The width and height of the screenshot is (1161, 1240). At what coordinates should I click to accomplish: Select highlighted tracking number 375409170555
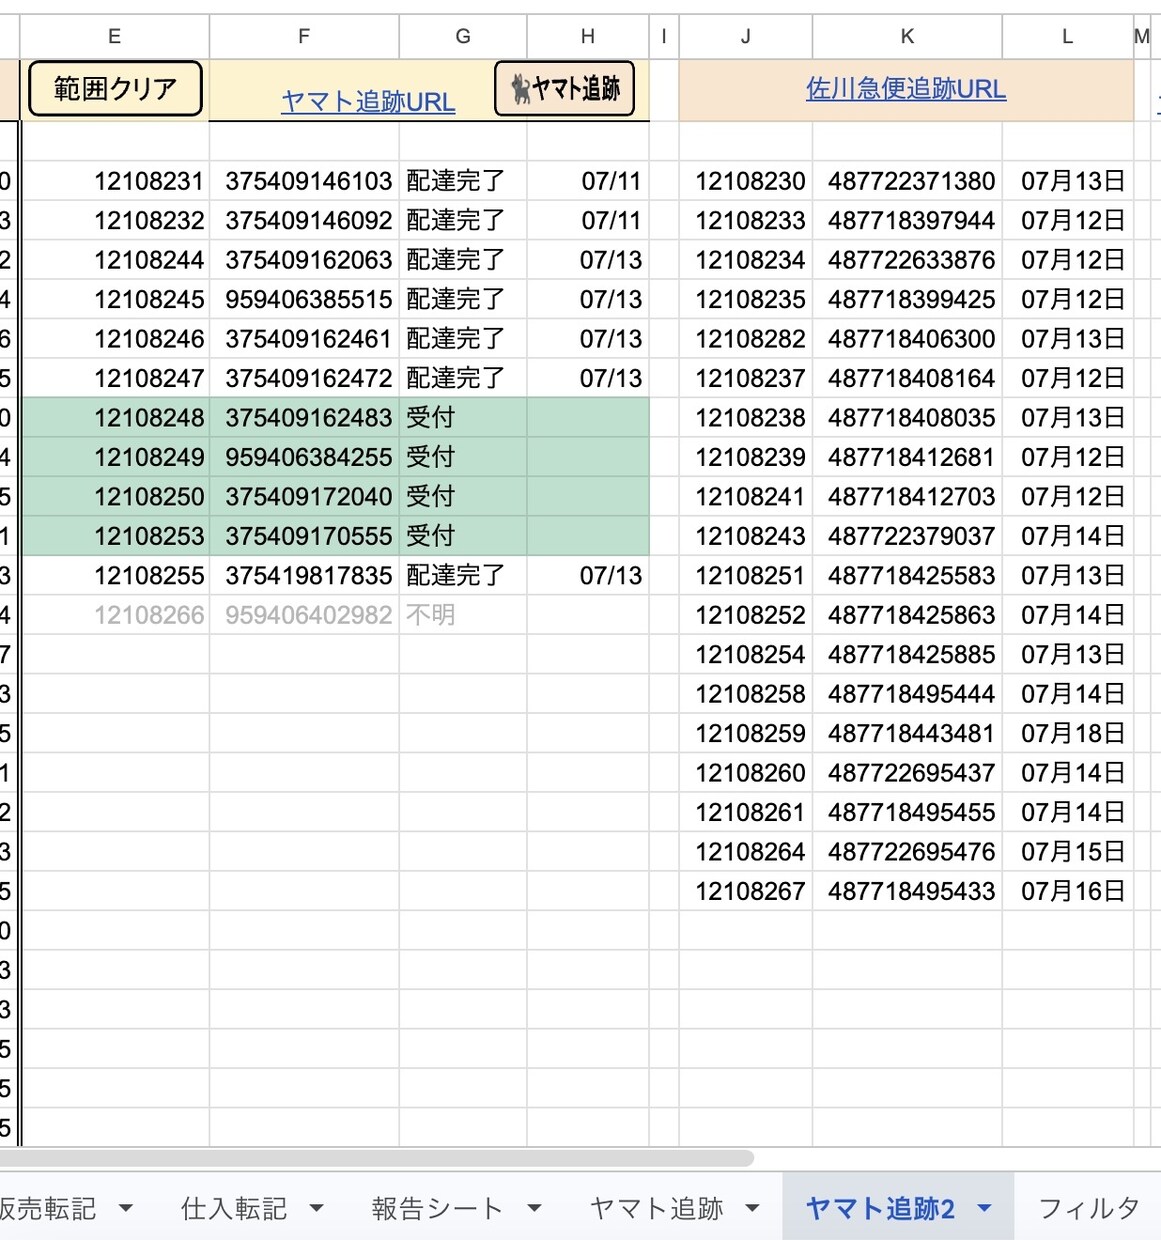tap(304, 536)
